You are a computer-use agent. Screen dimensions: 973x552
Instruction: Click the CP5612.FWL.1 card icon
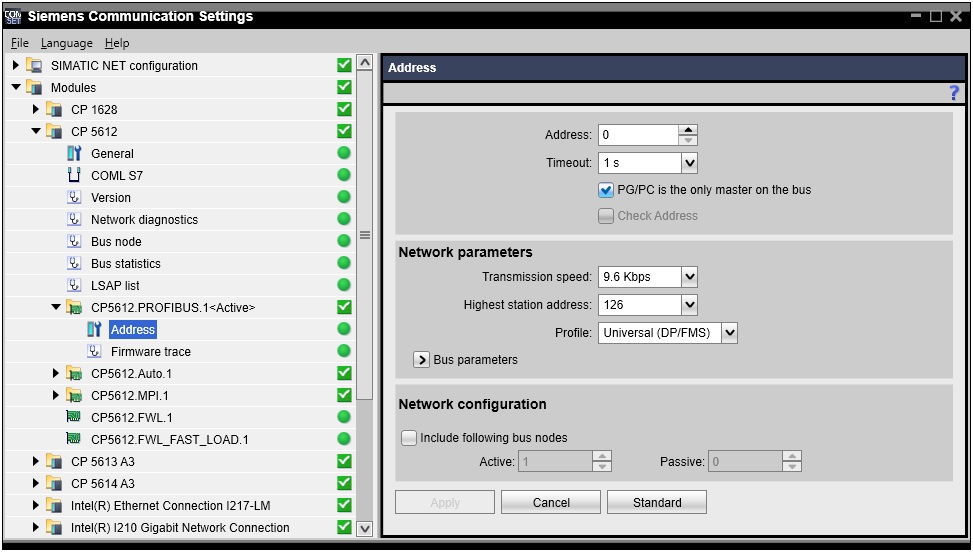[x=74, y=417]
